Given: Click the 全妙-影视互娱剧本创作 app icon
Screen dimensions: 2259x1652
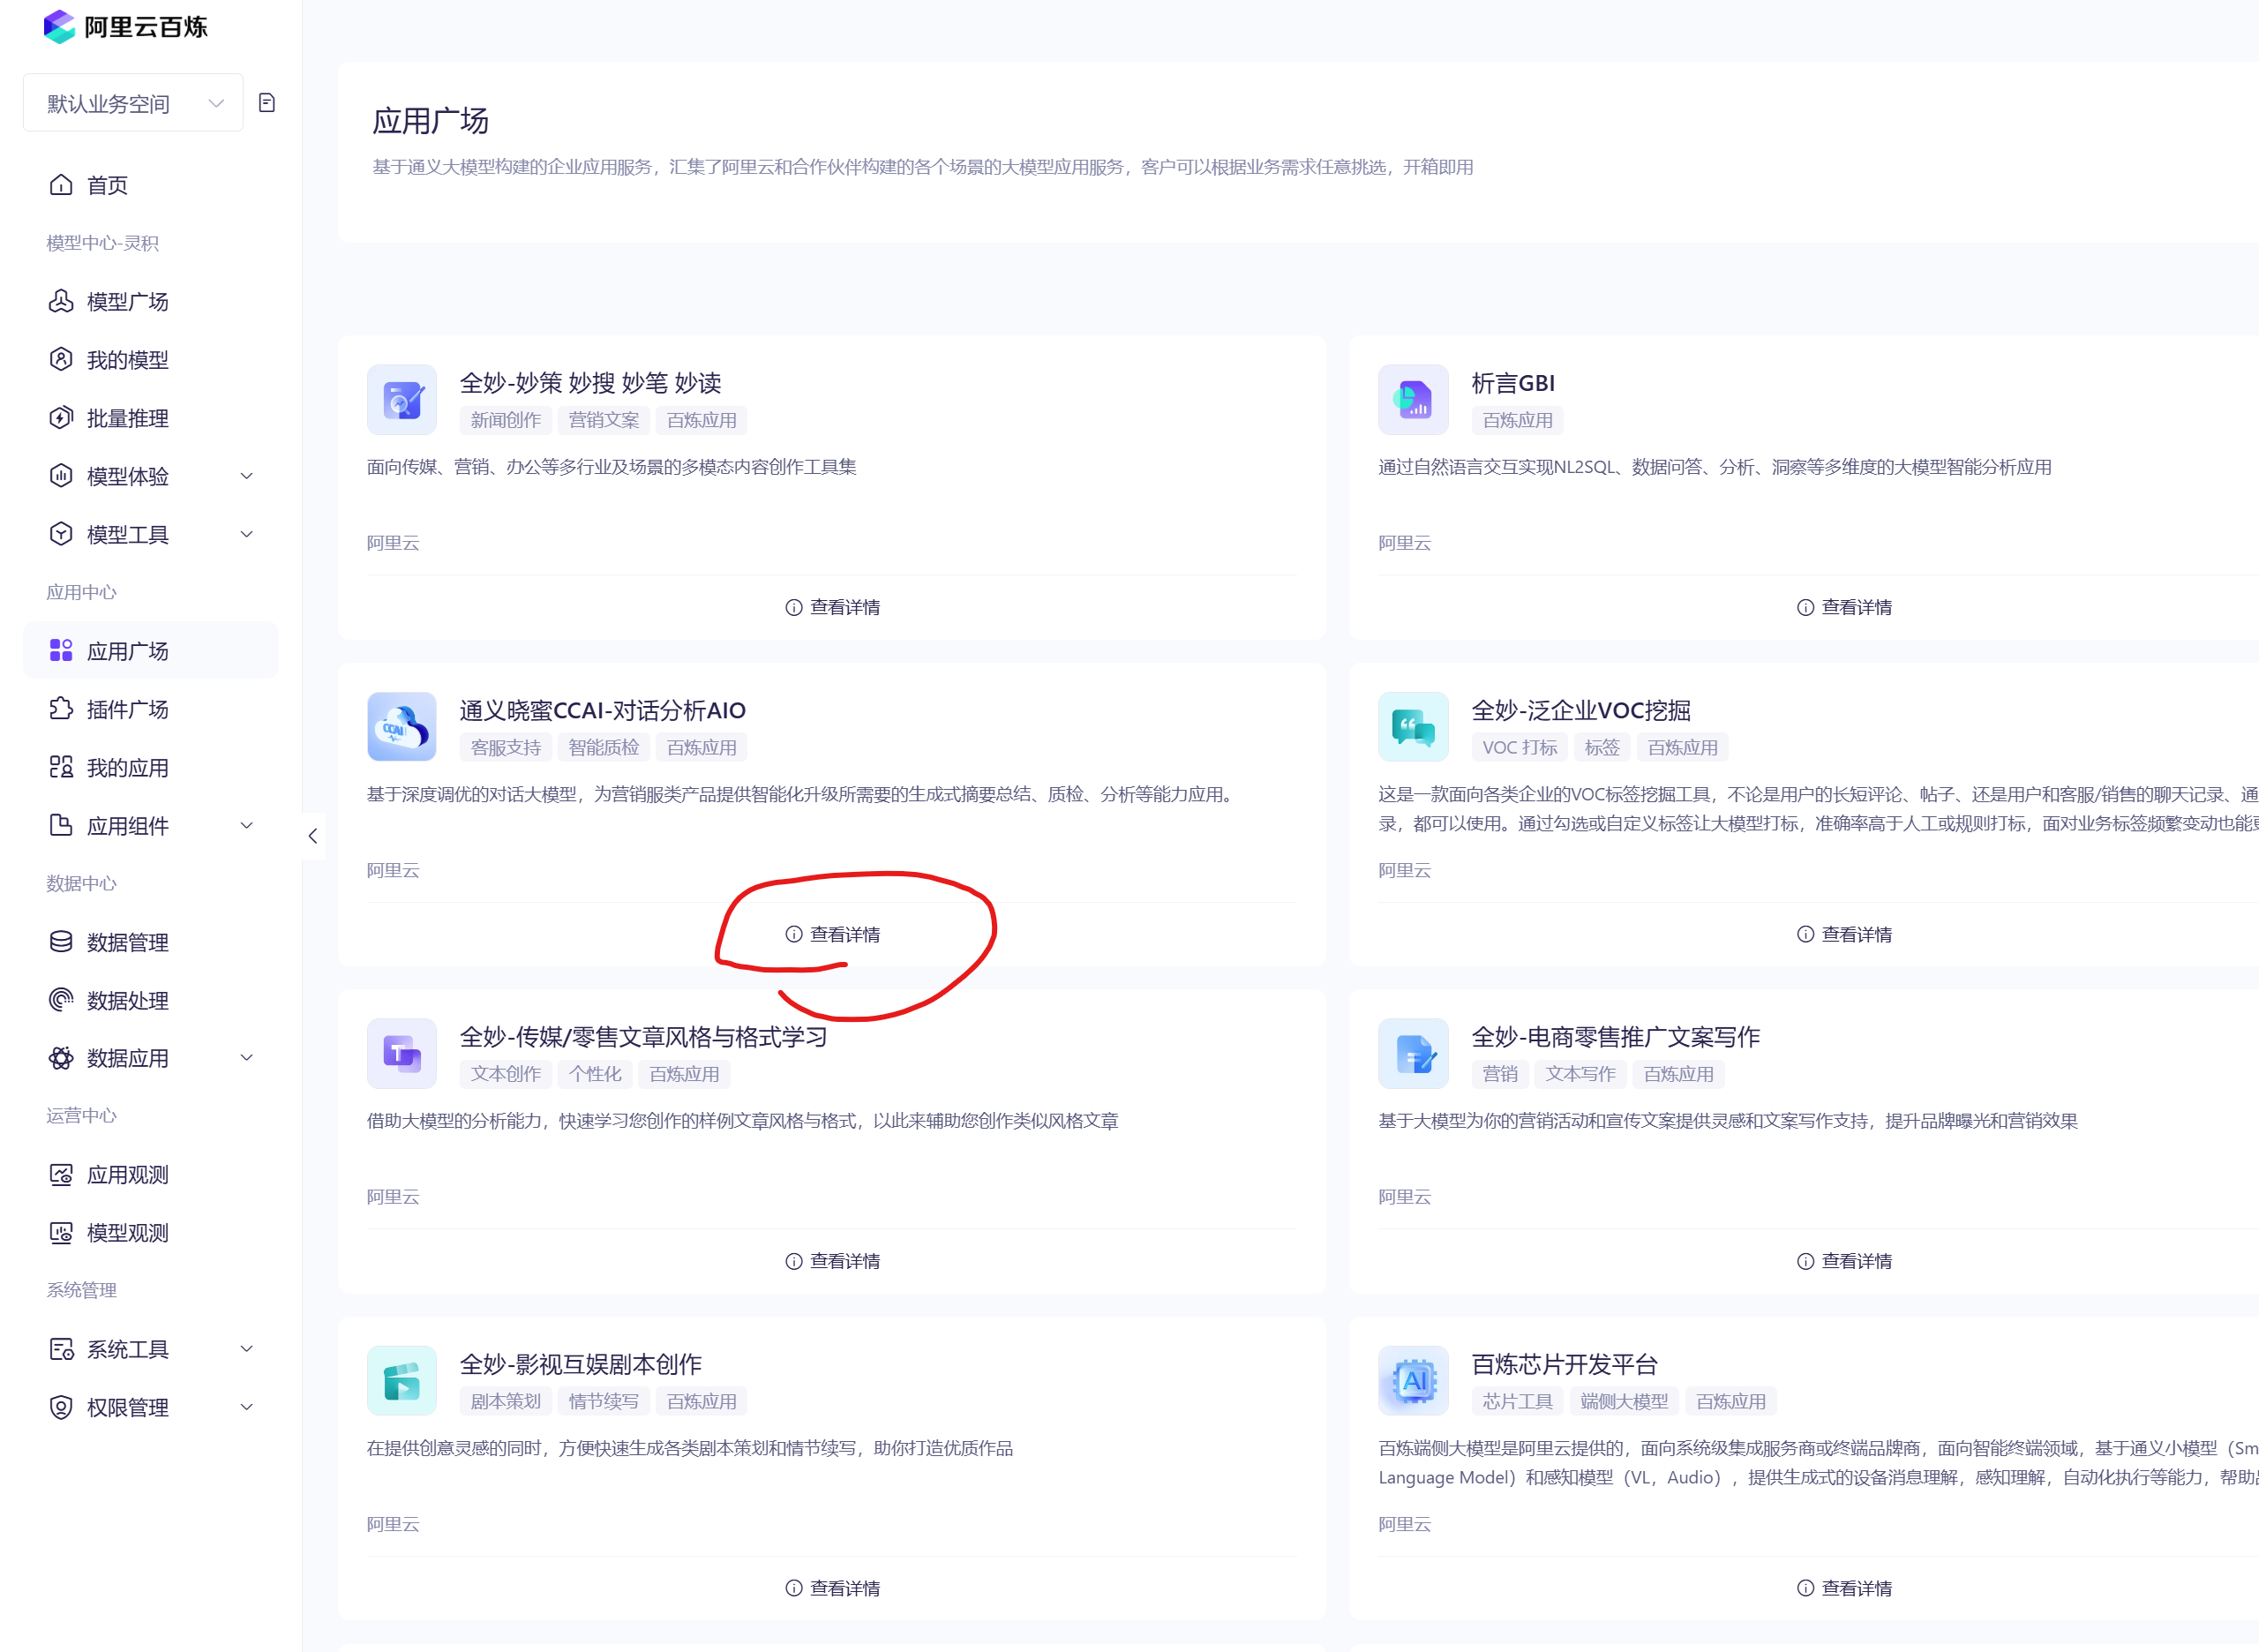Looking at the screenshot, I should click(x=401, y=1381).
